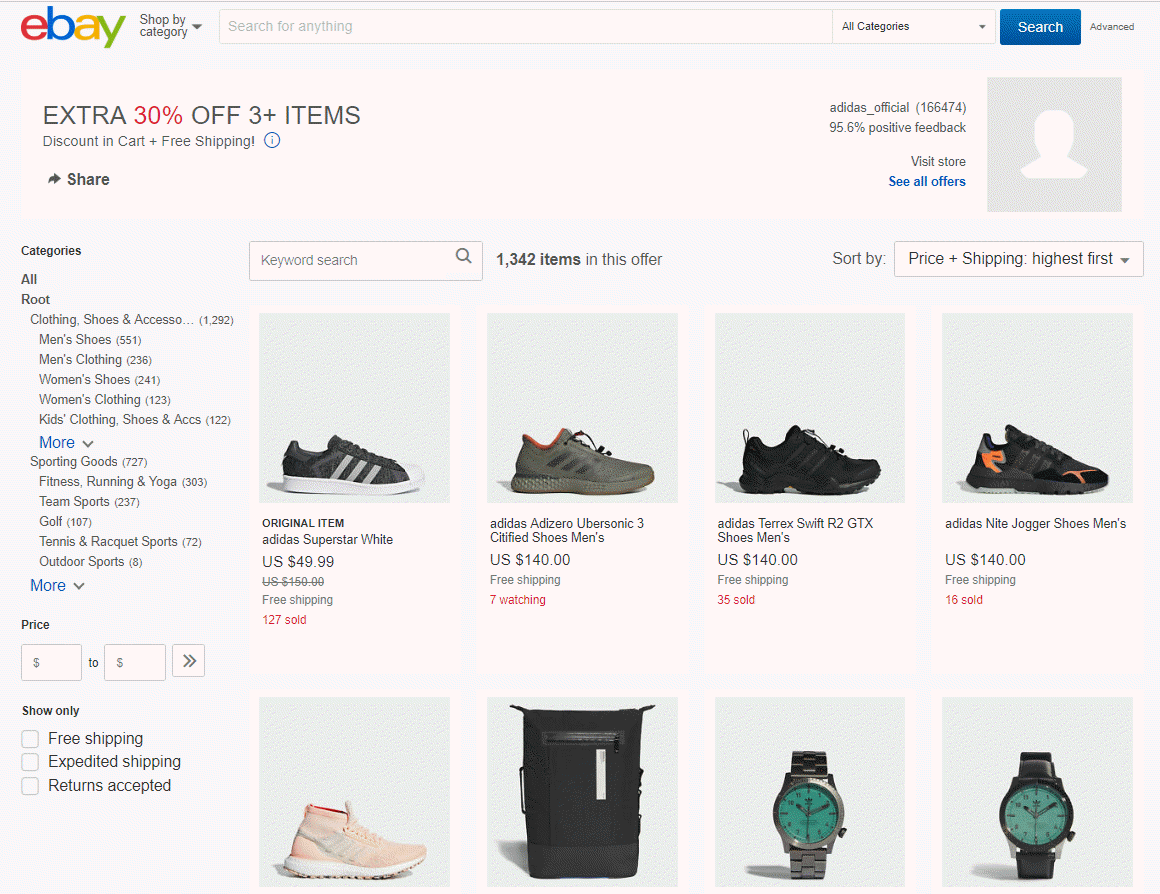Open the Shop by category dropdown
Viewport: 1160px width, 894px height.
170,26
